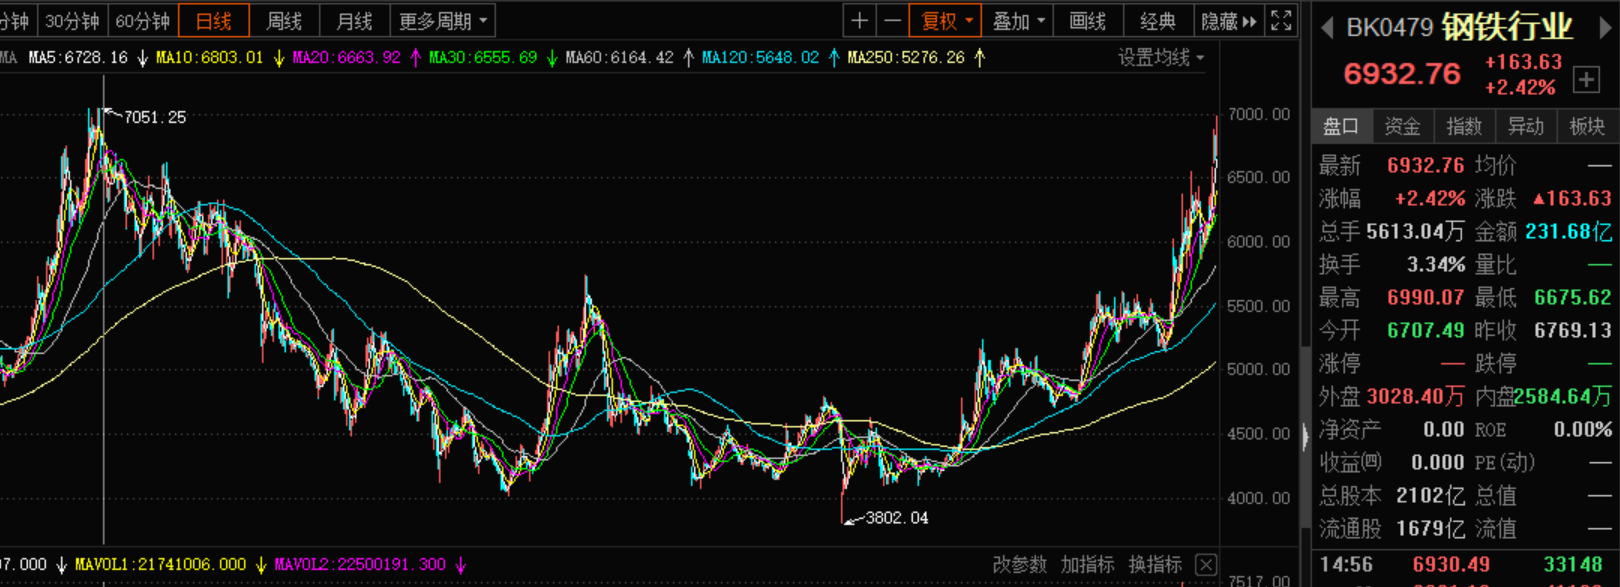Enable 画线 drawing mode

pyautogui.click(x=1087, y=21)
